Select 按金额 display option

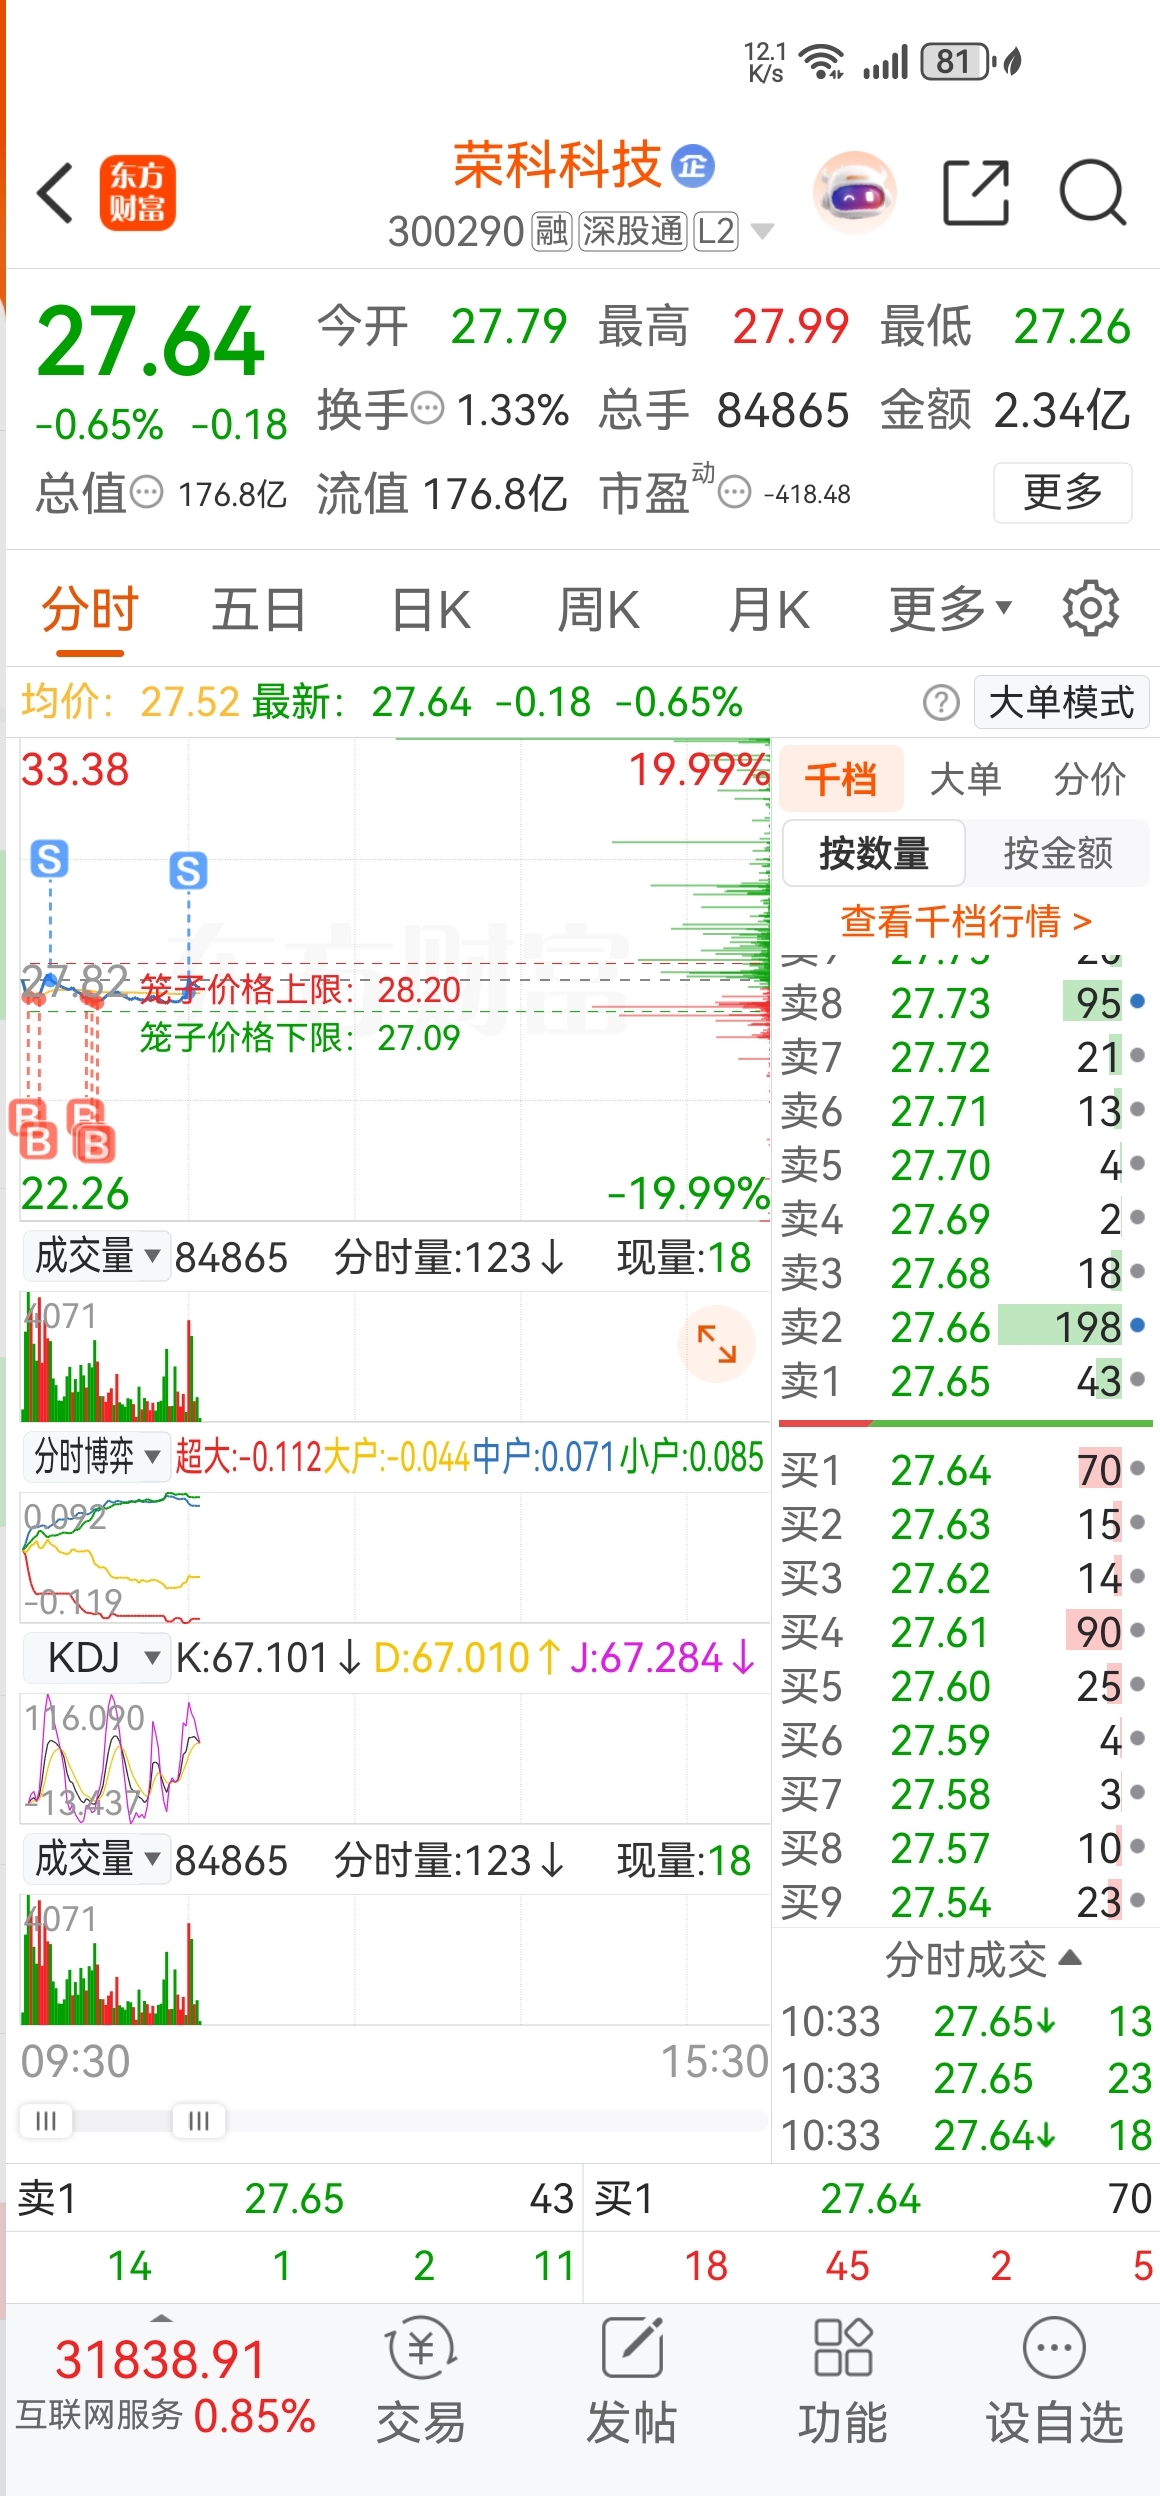(1058, 853)
